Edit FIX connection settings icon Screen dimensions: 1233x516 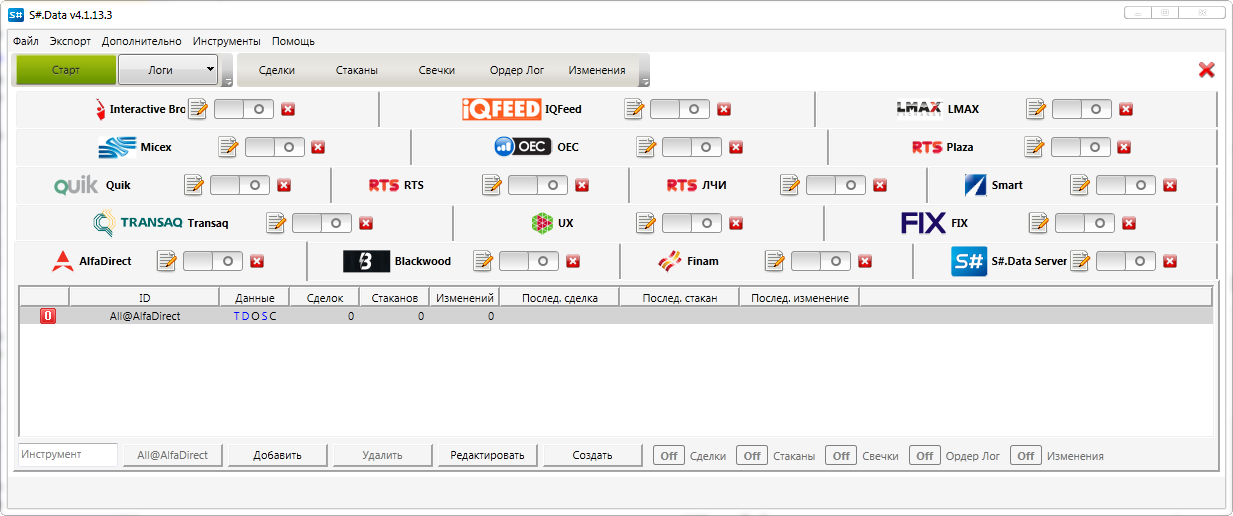[1039, 223]
